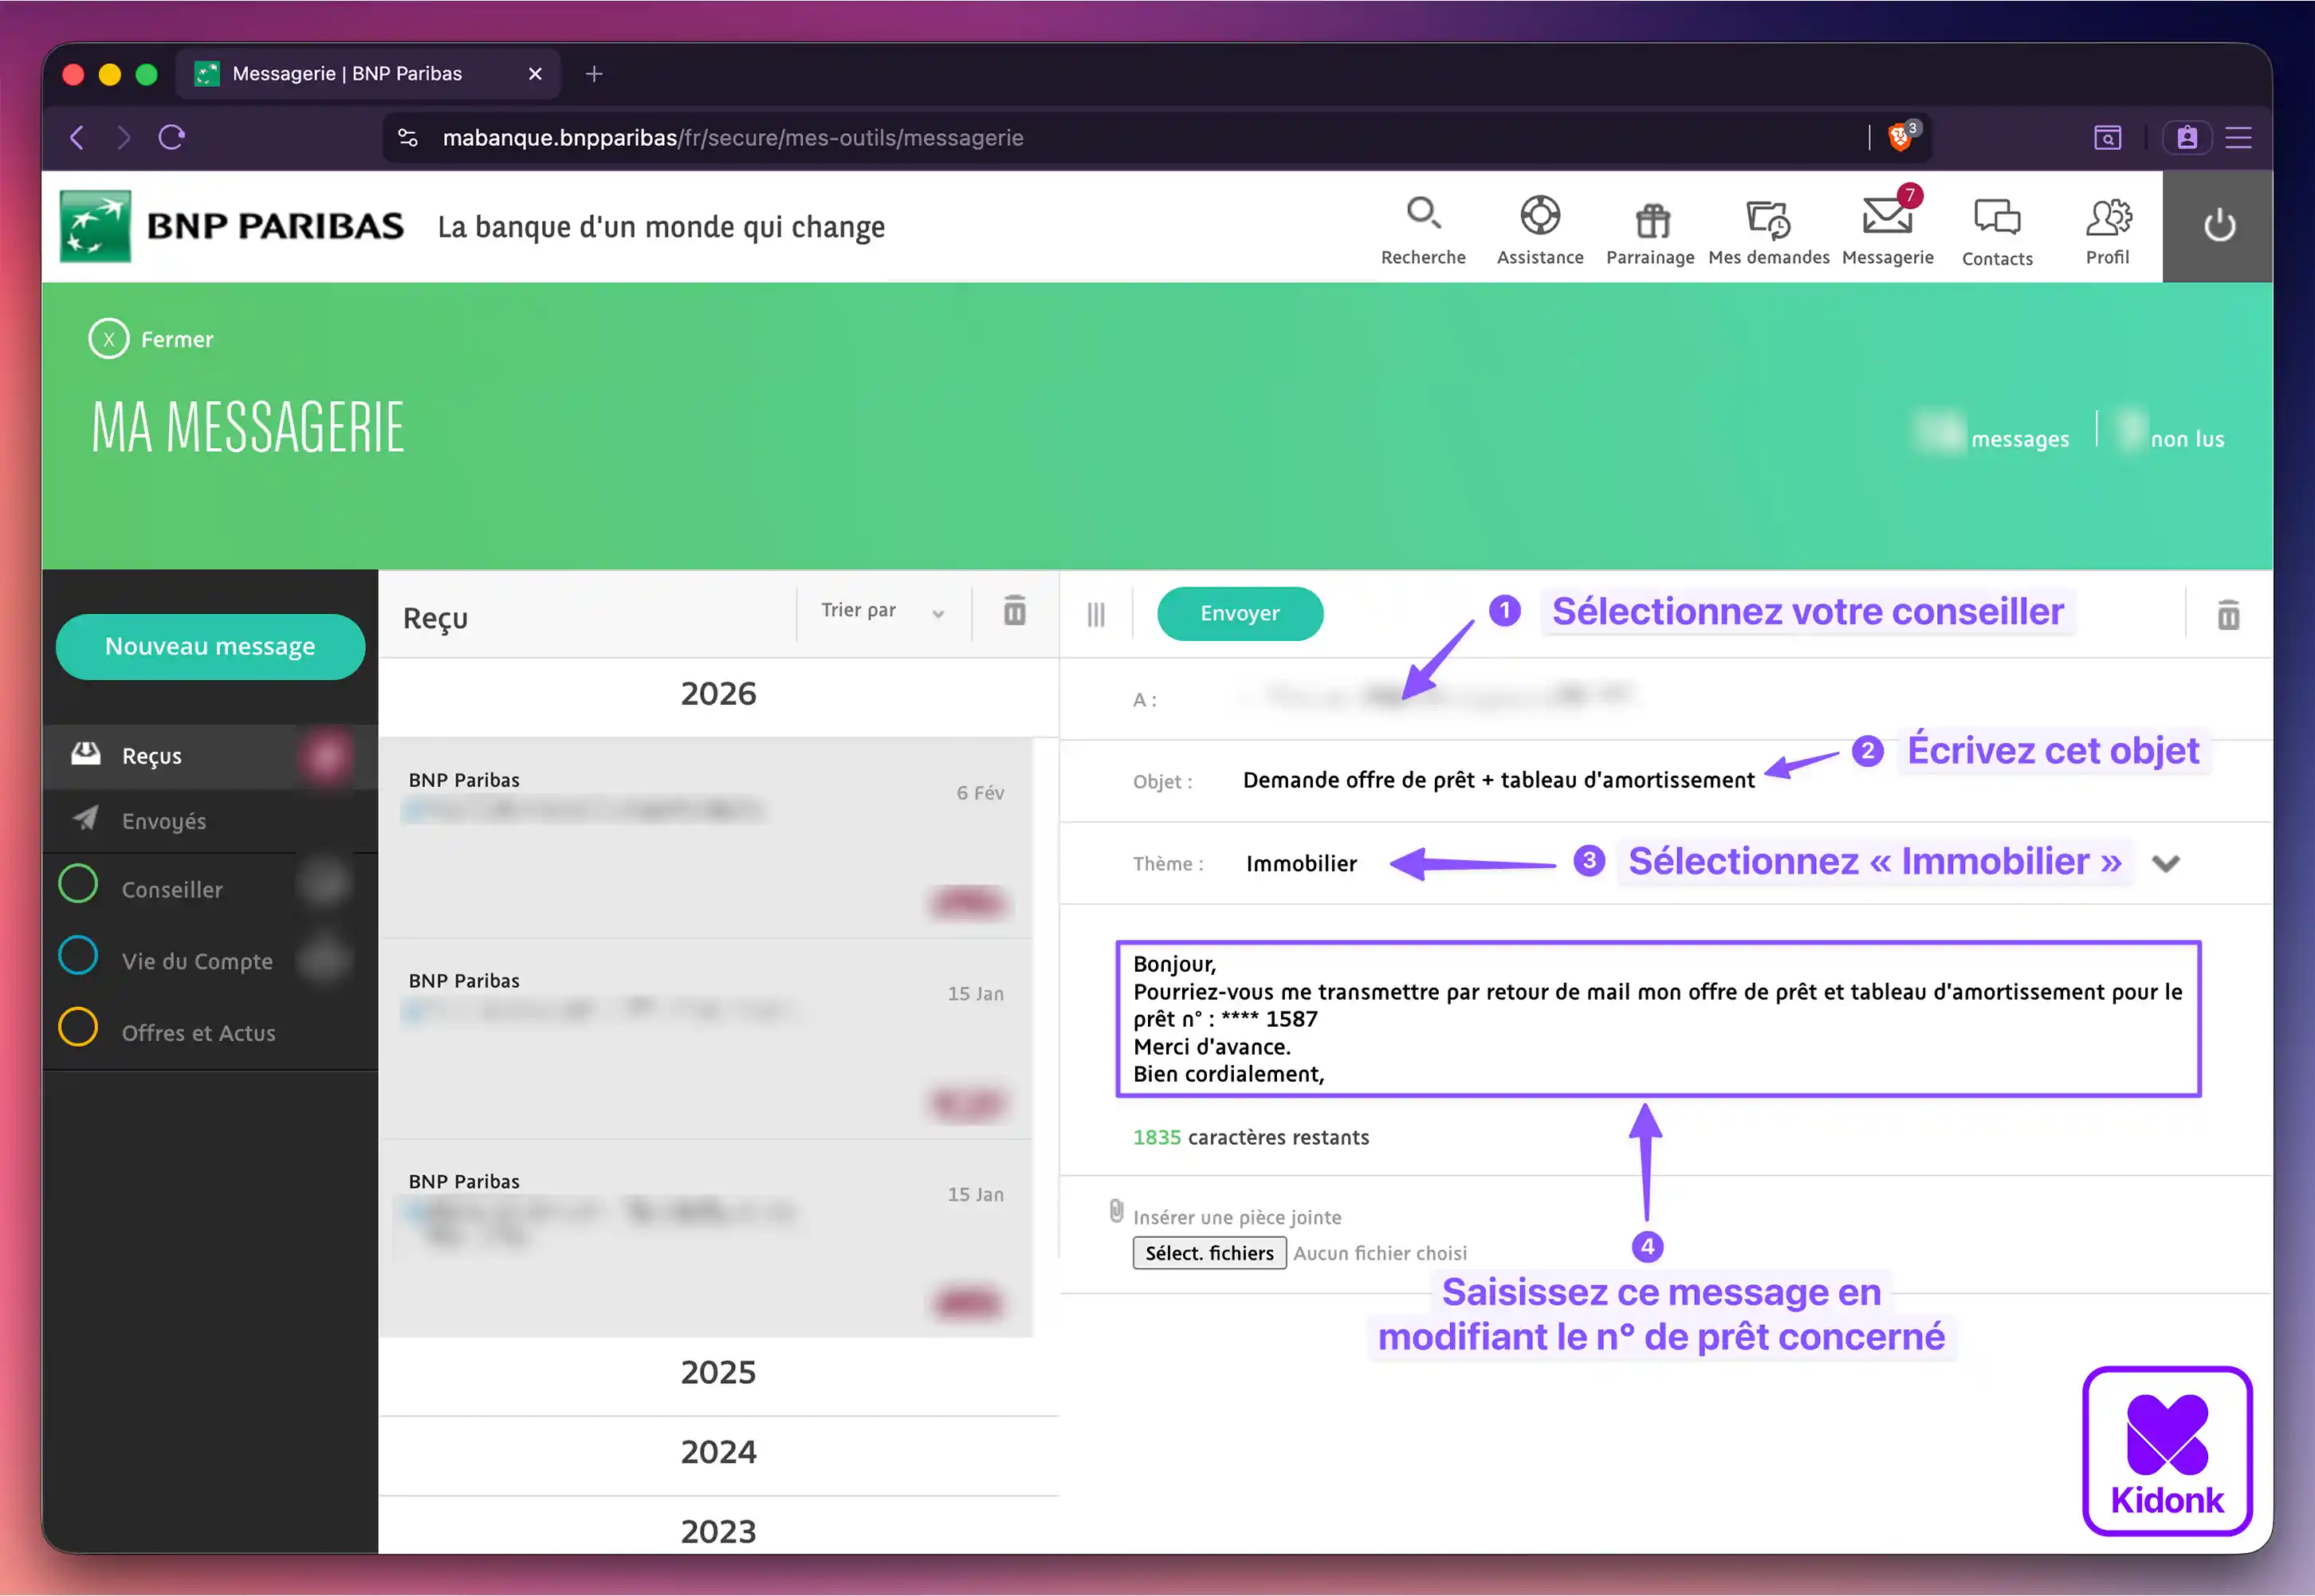Click Sélect. fichiers button
Image resolution: width=2315 pixels, height=1596 pixels.
(x=1209, y=1253)
